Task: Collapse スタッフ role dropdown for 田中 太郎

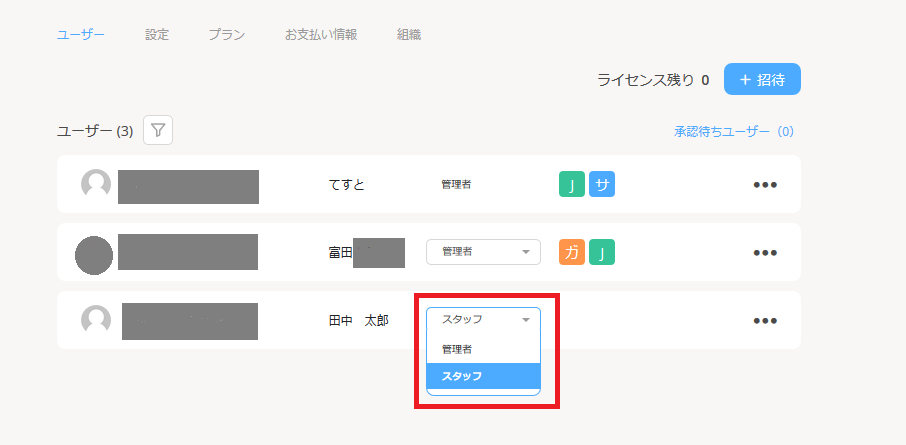Action: pyautogui.click(x=483, y=320)
